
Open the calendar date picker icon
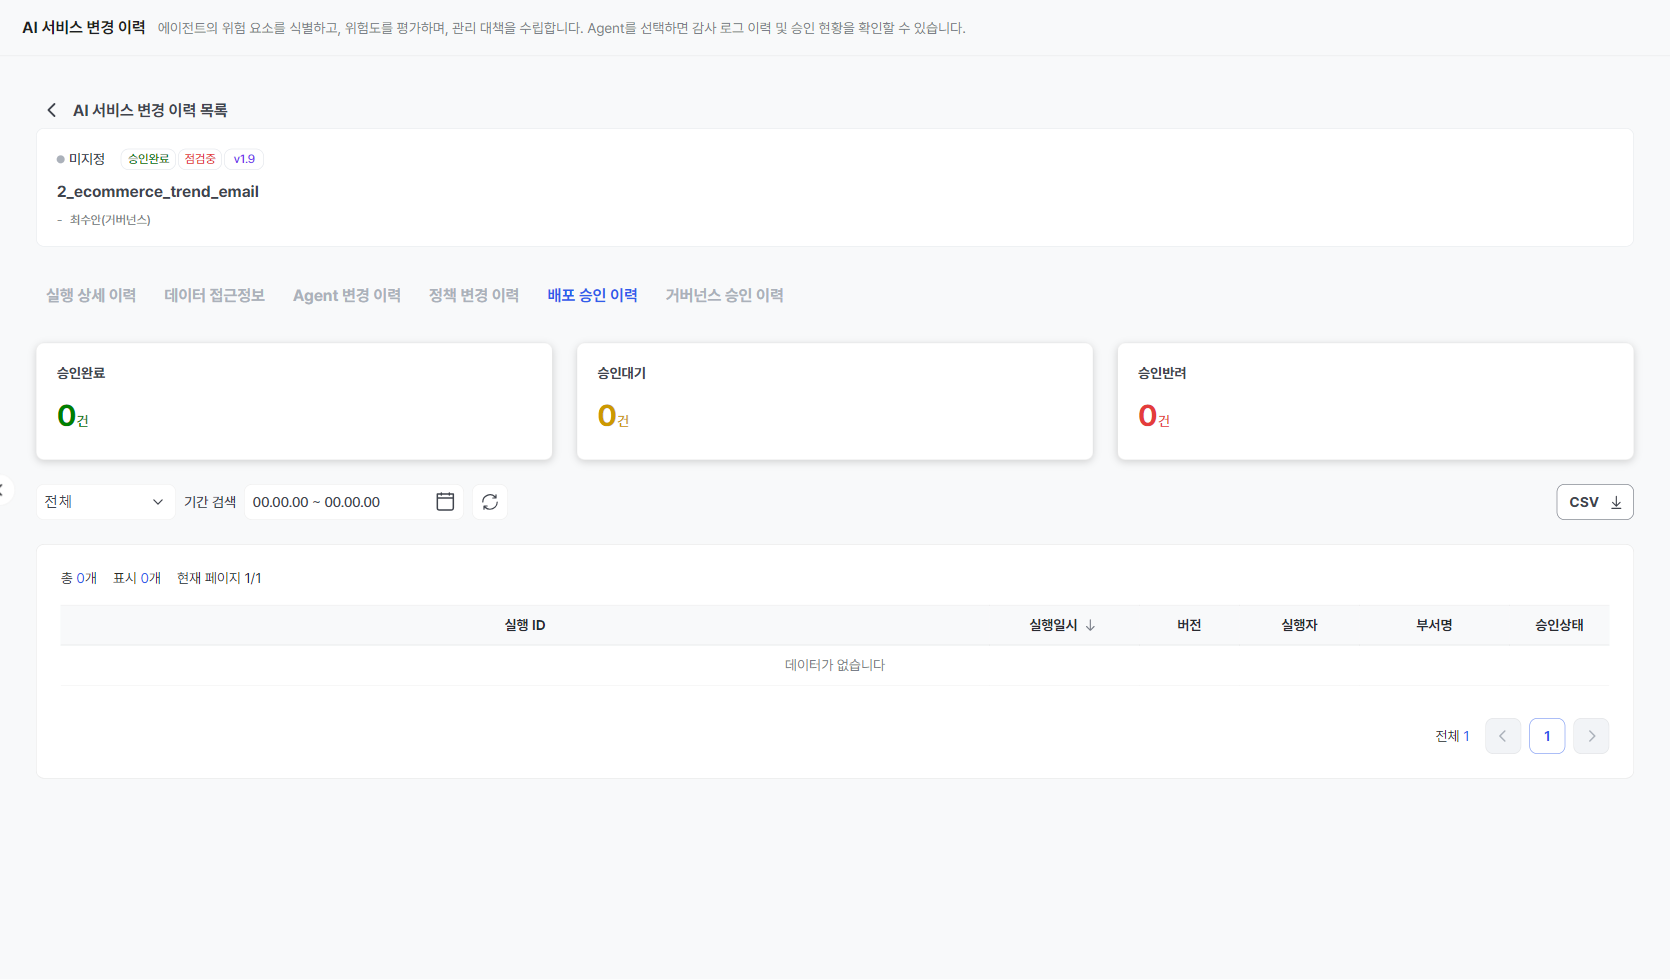point(445,502)
